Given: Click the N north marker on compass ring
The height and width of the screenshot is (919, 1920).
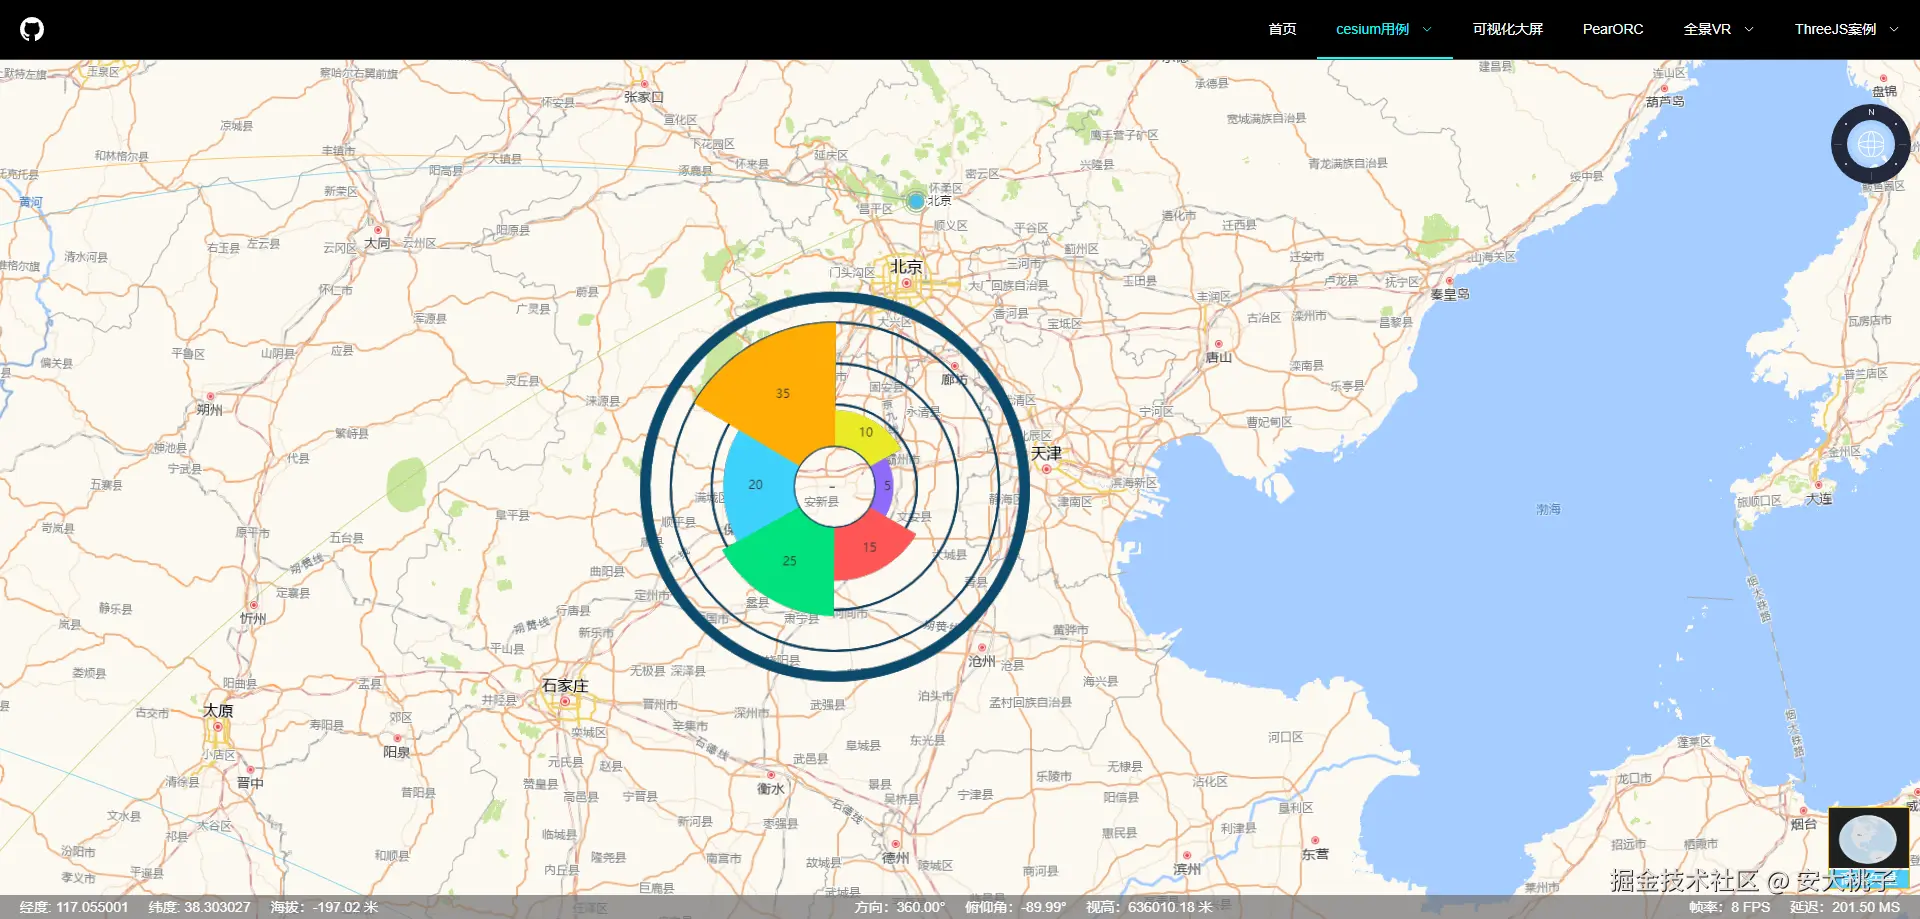Looking at the screenshot, I should pos(1871,112).
